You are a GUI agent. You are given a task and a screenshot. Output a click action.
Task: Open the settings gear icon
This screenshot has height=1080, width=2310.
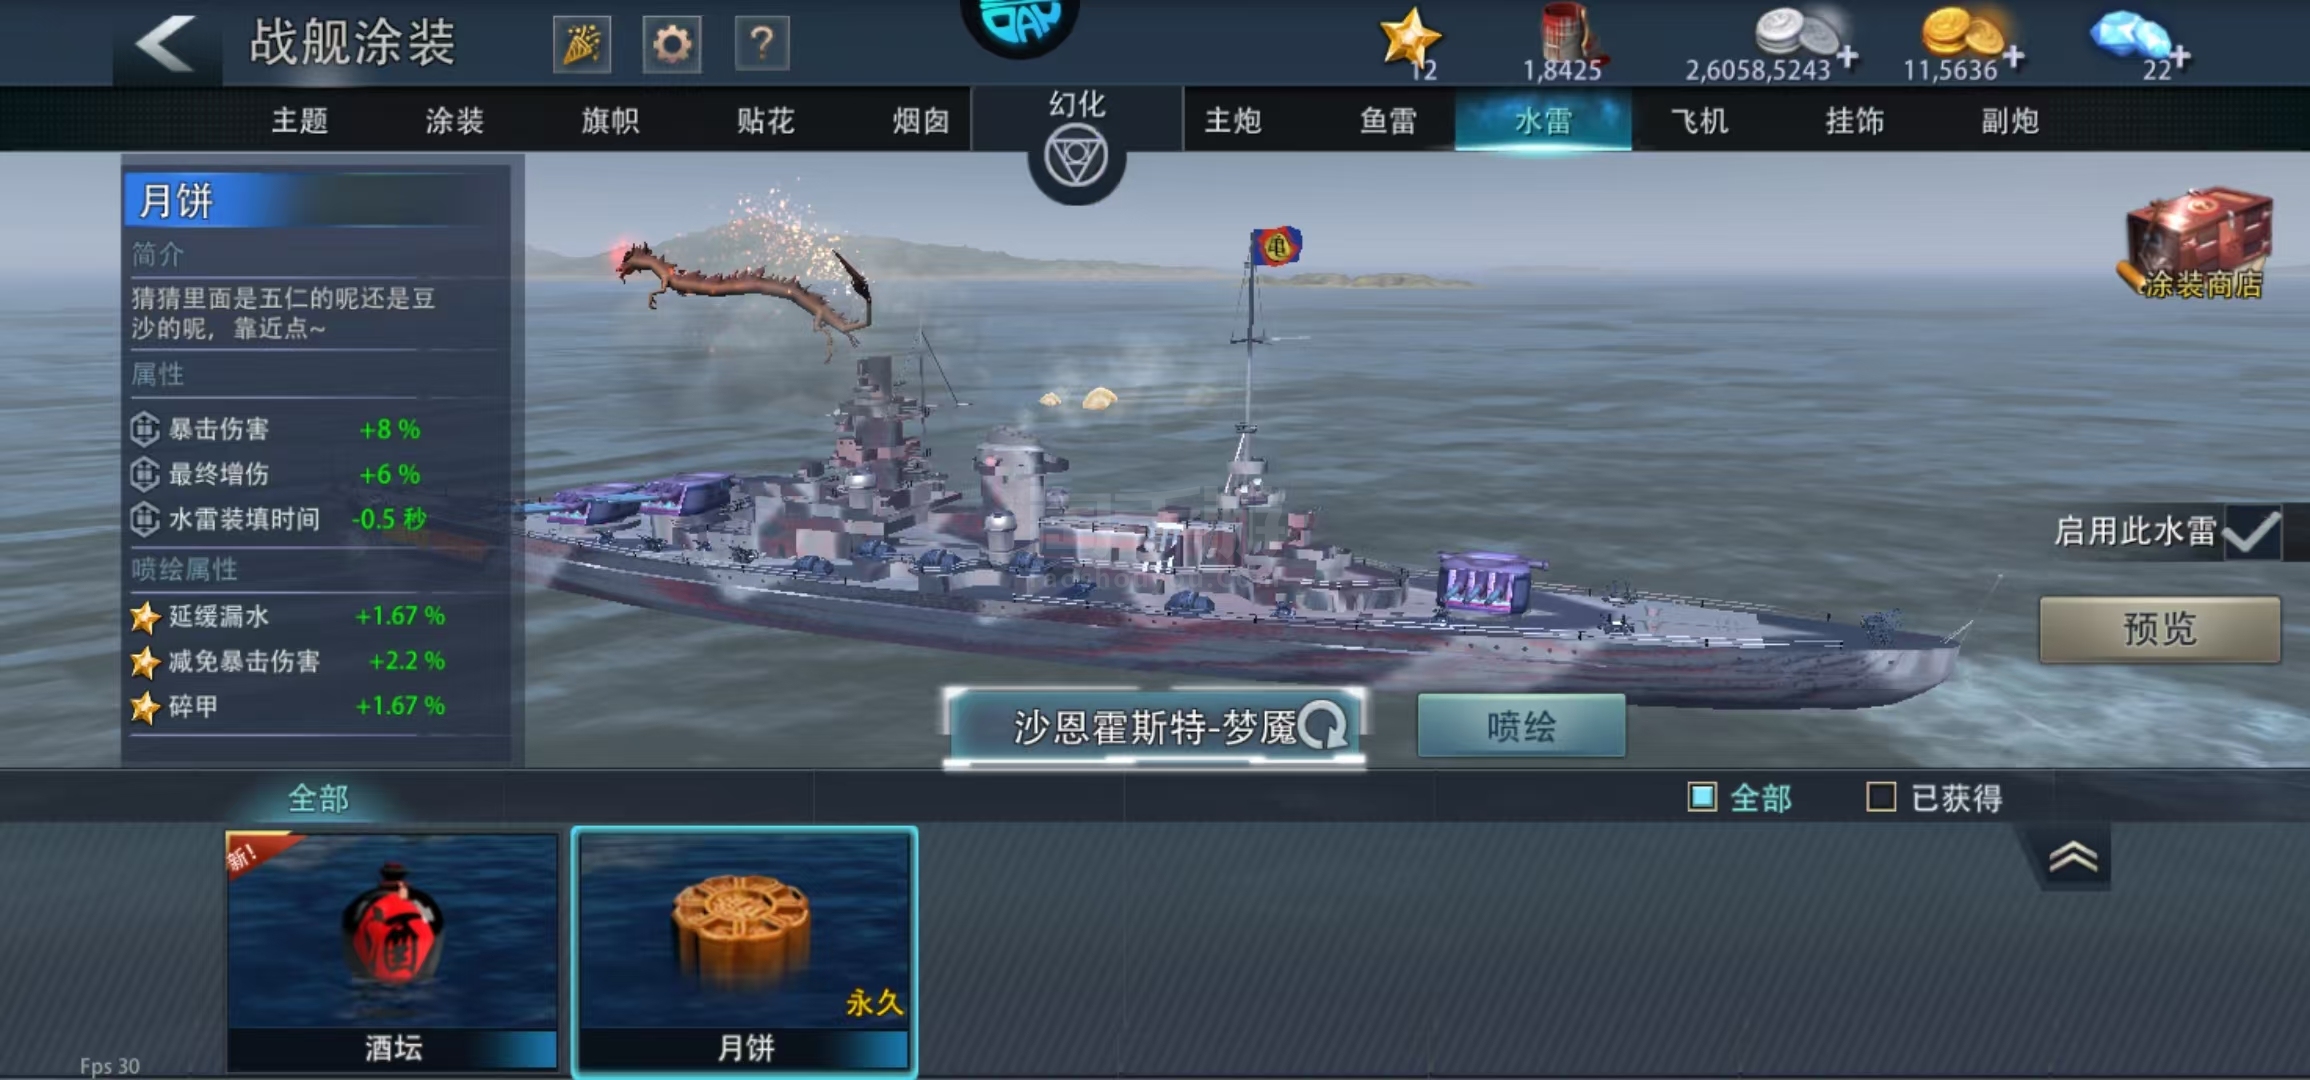[x=671, y=44]
